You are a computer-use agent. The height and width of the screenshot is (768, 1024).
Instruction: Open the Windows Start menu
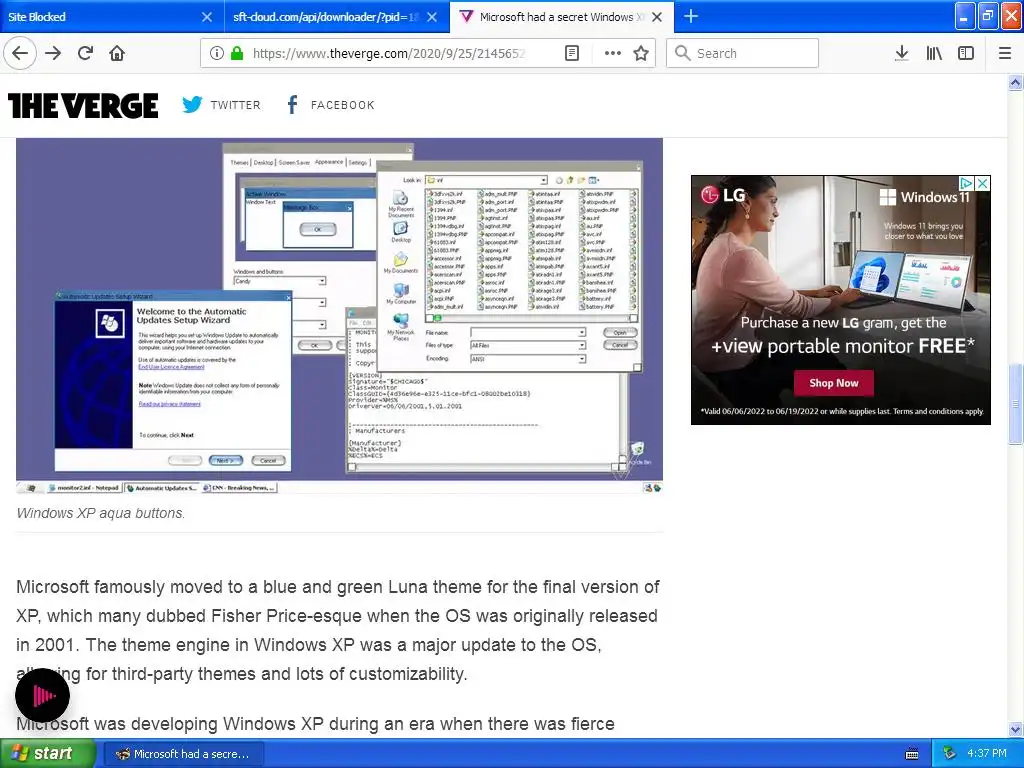point(48,753)
